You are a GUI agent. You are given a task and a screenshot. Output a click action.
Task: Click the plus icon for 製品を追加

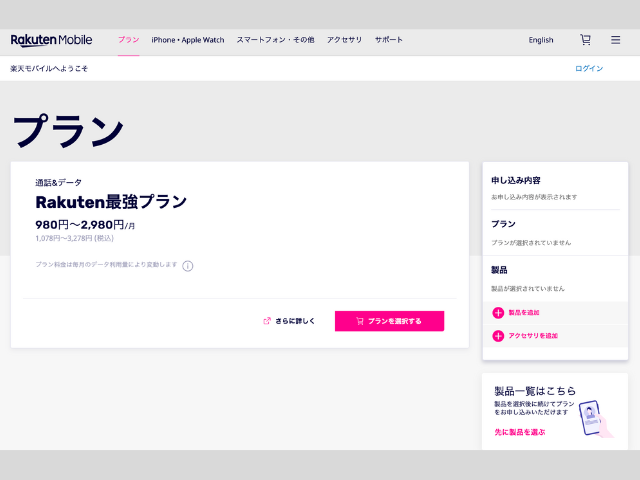pyautogui.click(x=498, y=313)
